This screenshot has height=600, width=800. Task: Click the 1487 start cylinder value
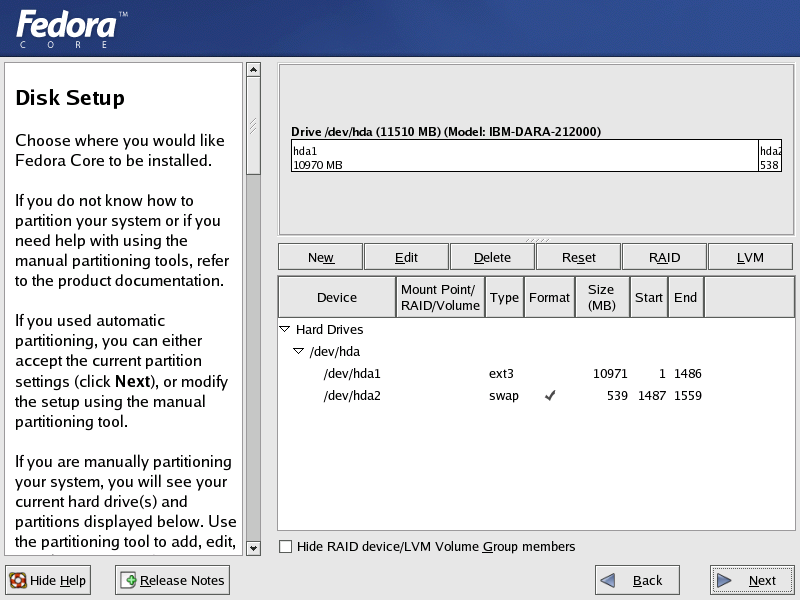click(652, 395)
